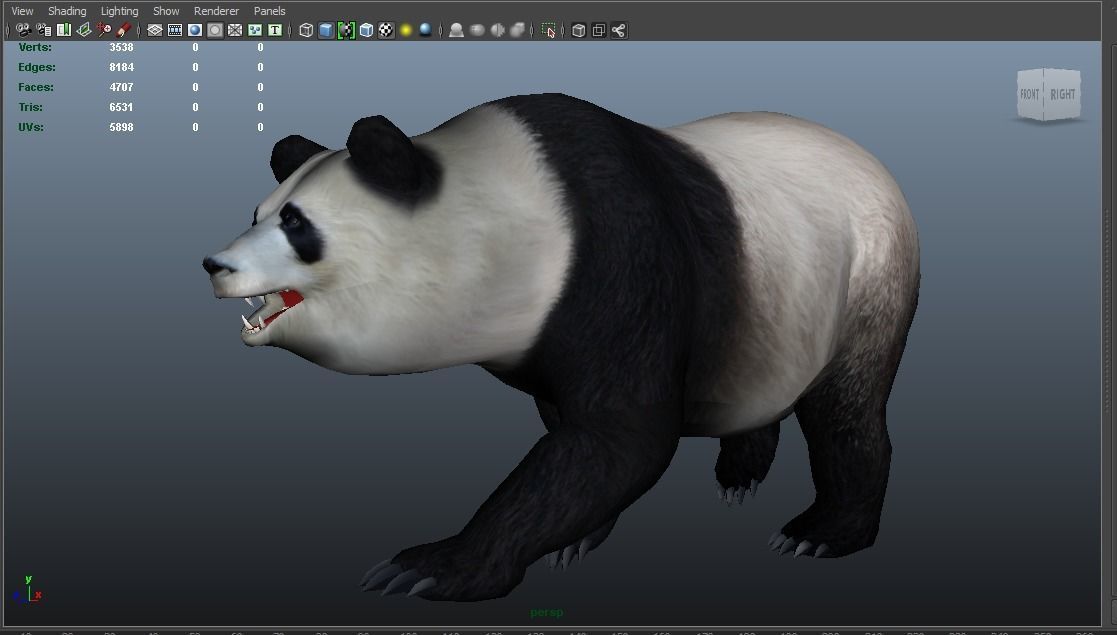Enable the X-Ray cube icon

578,30
